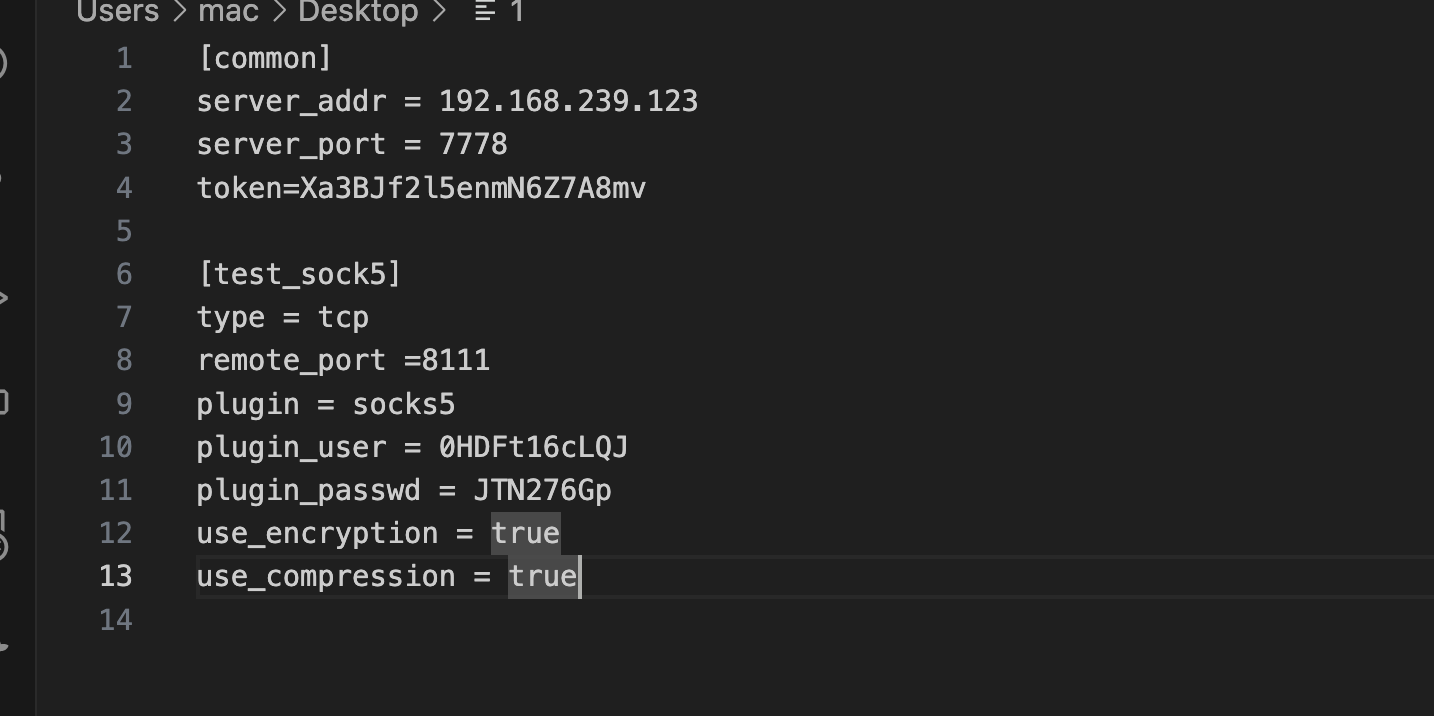Image resolution: width=1434 pixels, height=716 pixels.
Task: Open the Desktop breadcrumb folder
Action: click(358, 11)
